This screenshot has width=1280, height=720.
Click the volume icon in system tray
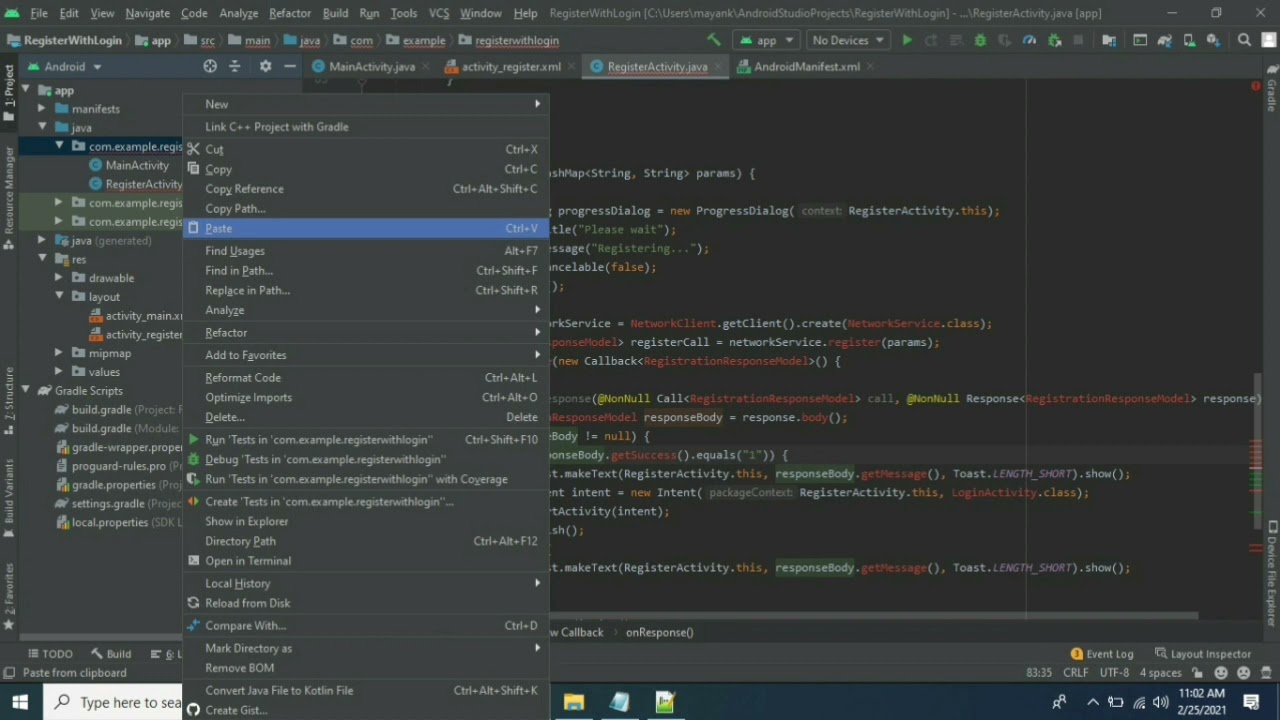(x=1160, y=702)
